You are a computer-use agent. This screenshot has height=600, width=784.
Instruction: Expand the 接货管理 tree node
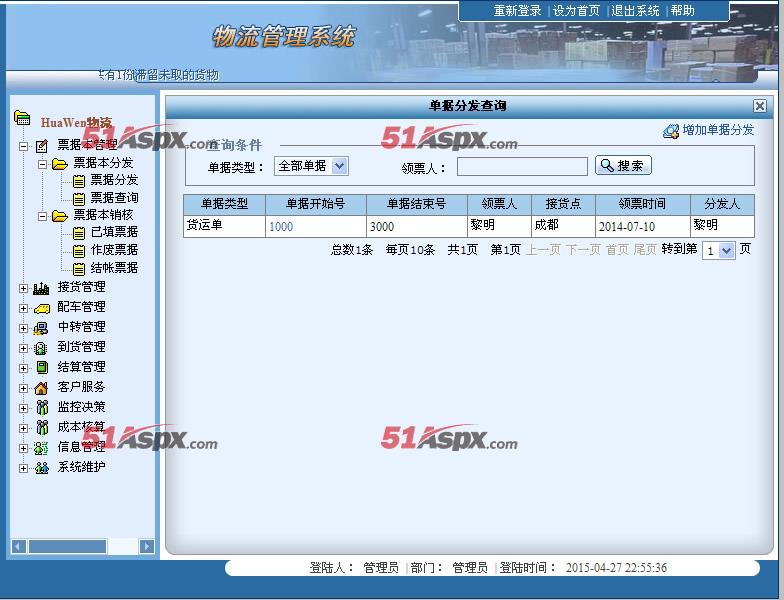point(24,288)
